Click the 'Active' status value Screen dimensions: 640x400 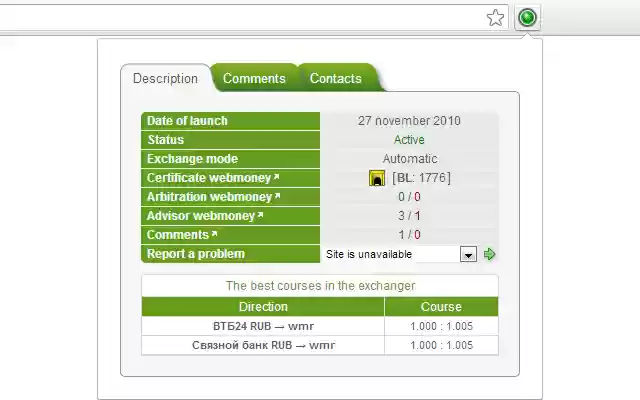409,140
